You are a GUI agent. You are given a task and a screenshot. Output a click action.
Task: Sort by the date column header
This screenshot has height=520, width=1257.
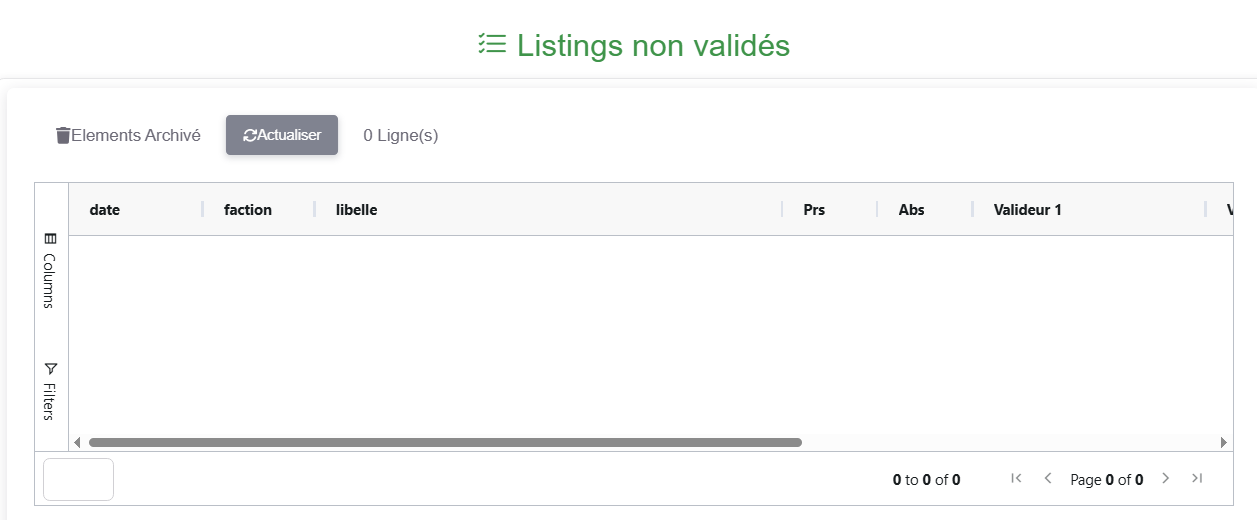105,210
